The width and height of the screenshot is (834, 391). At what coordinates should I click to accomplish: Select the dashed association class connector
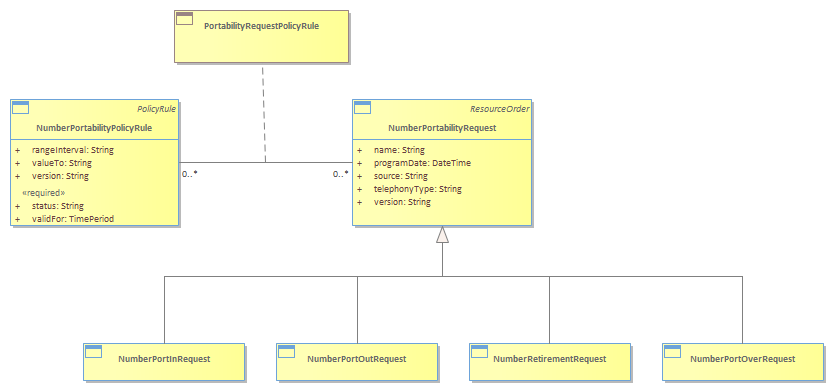pyautogui.click(x=264, y=113)
